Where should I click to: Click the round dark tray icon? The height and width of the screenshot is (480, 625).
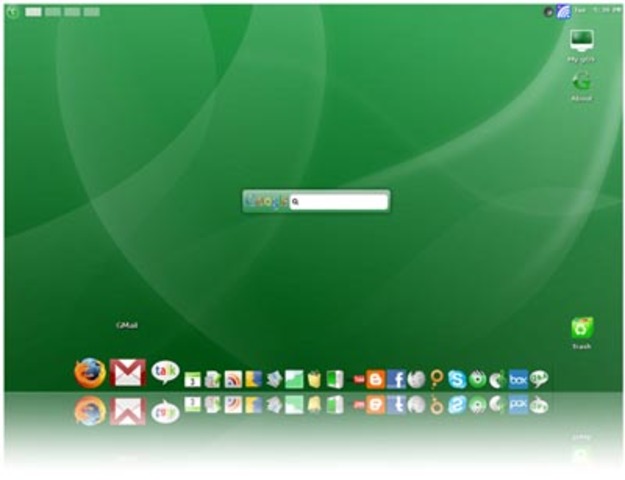(x=548, y=12)
